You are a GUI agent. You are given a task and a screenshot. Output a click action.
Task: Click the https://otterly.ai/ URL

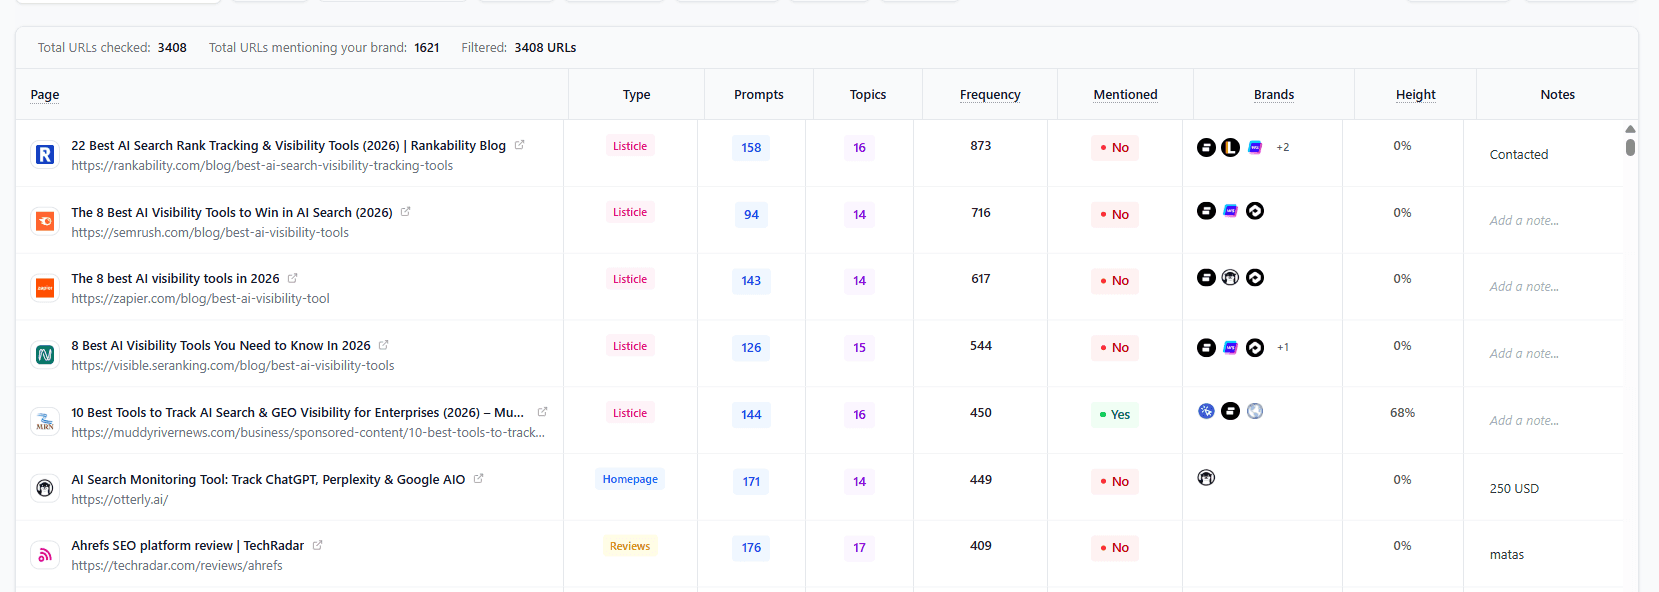click(120, 499)
